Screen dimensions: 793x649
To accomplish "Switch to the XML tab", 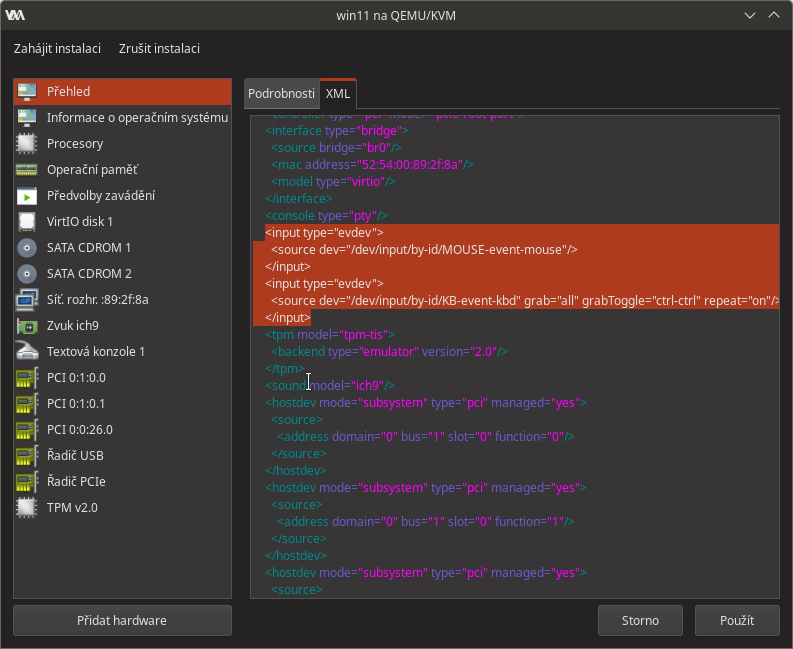I will tap(338, 94).
